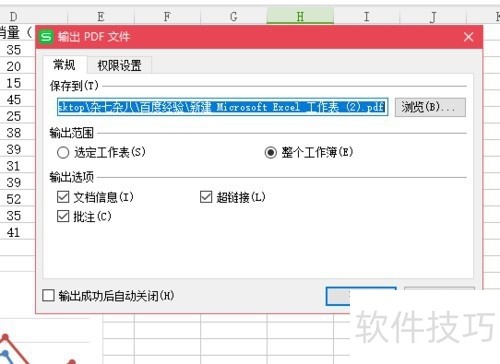Viewport: 500px width, 364px height.
Task: Select column J header in spreadsheet
Action: pos(433,16)
